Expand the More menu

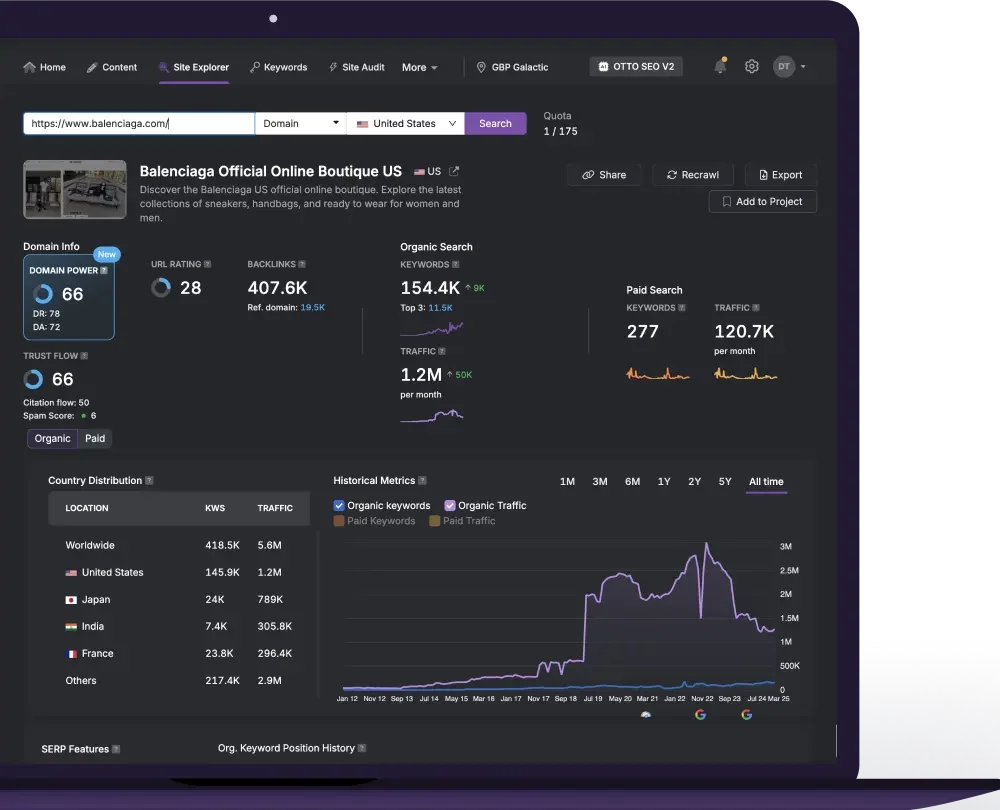click(x=420, y=67)
